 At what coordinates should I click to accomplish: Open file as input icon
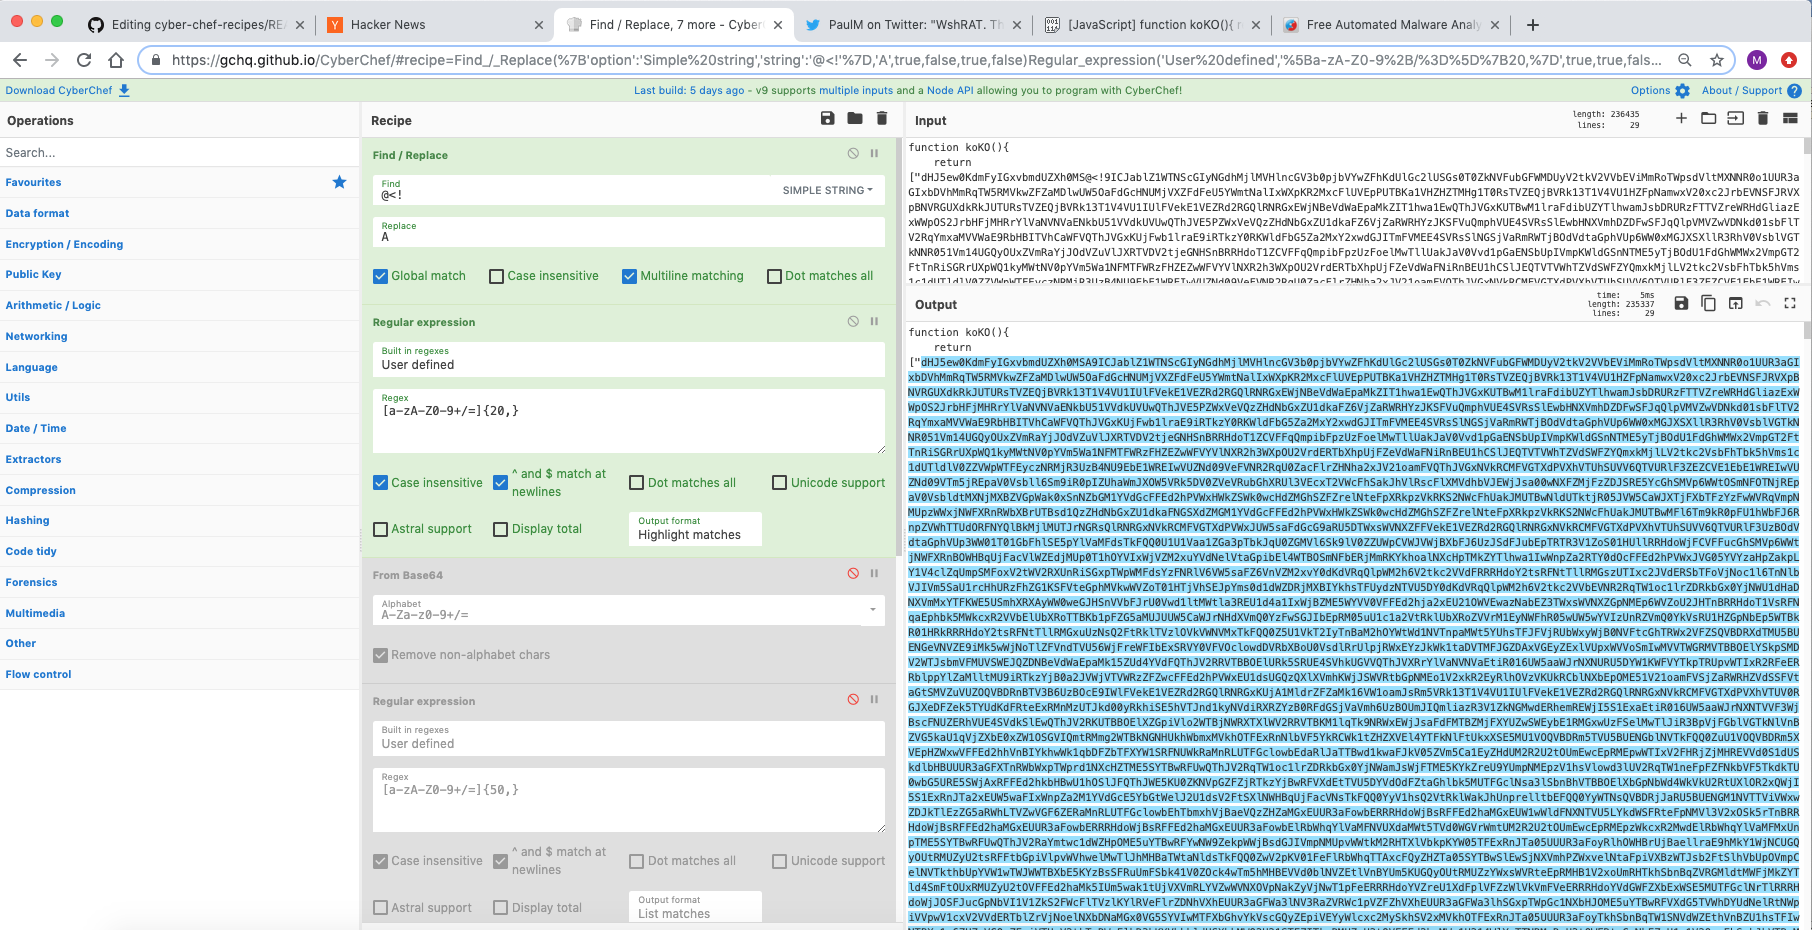(1735, 118)
